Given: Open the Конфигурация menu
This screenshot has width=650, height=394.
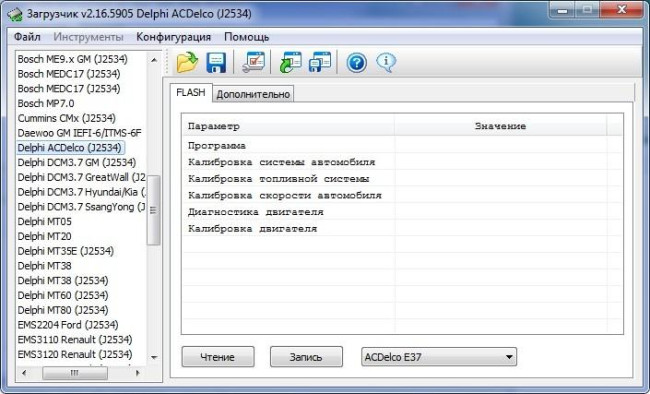Looking at the screenshot, I should [174, 37].
